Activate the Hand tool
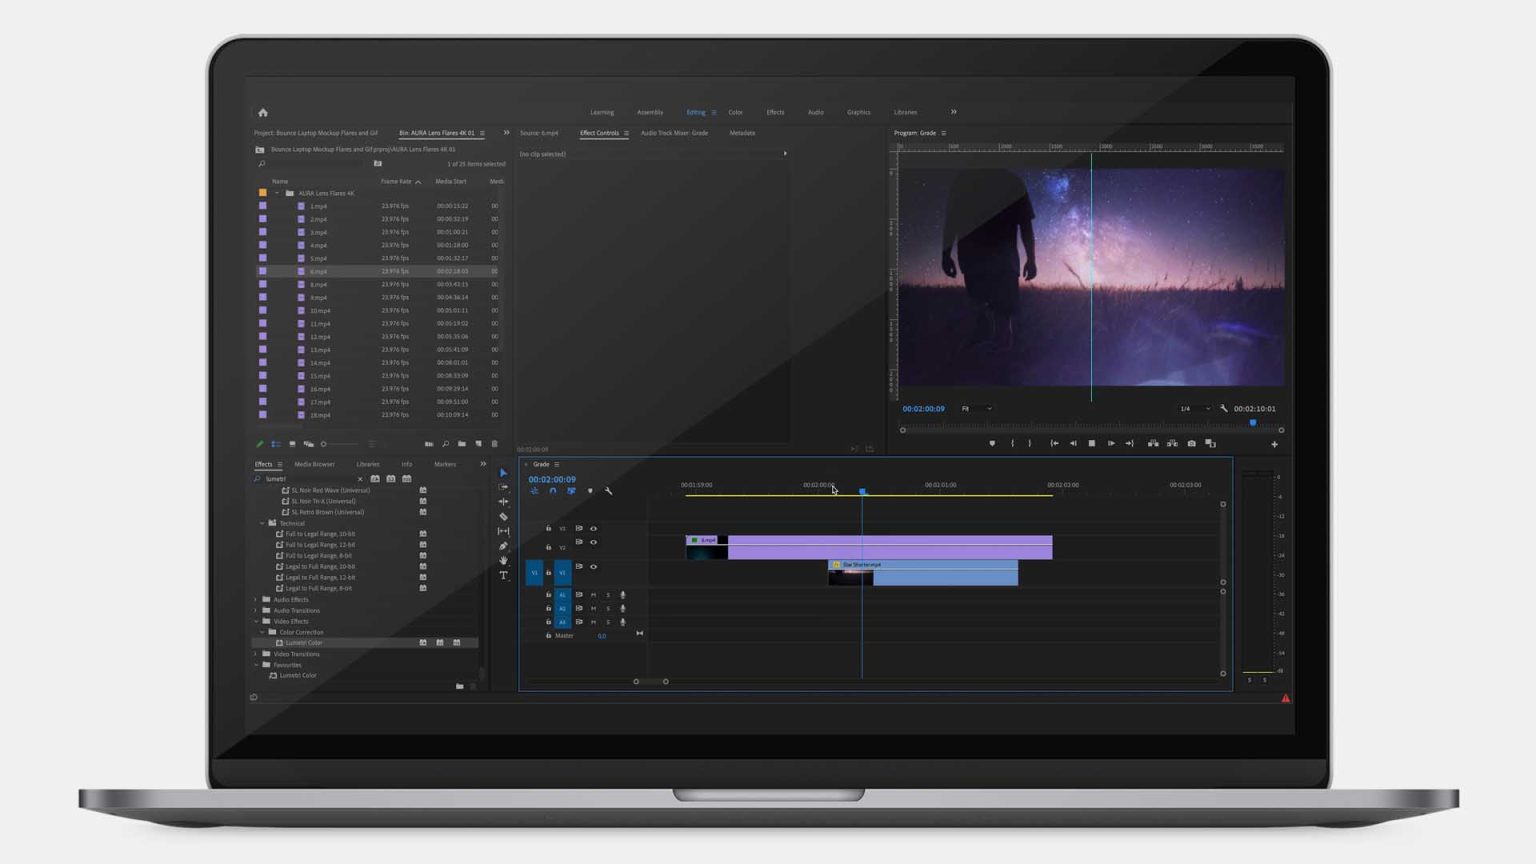Viewport: 1536px width, 864px height. [503, 560]
